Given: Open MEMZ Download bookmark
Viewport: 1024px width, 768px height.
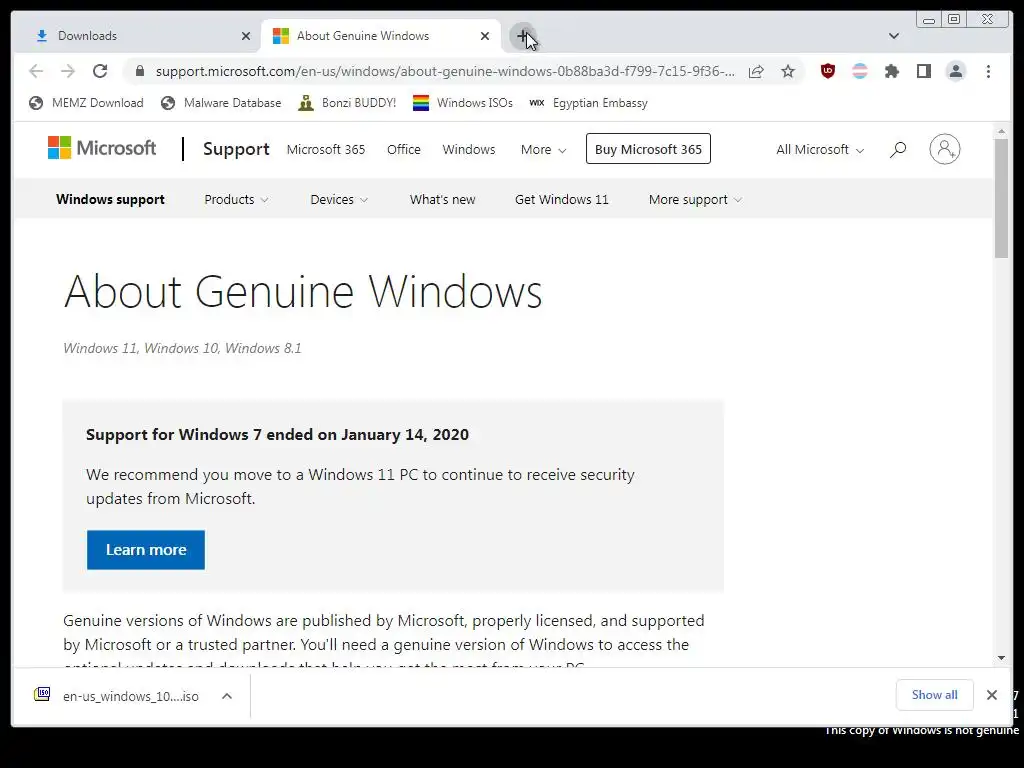Looking at the screenshot, I should (86, 103).
